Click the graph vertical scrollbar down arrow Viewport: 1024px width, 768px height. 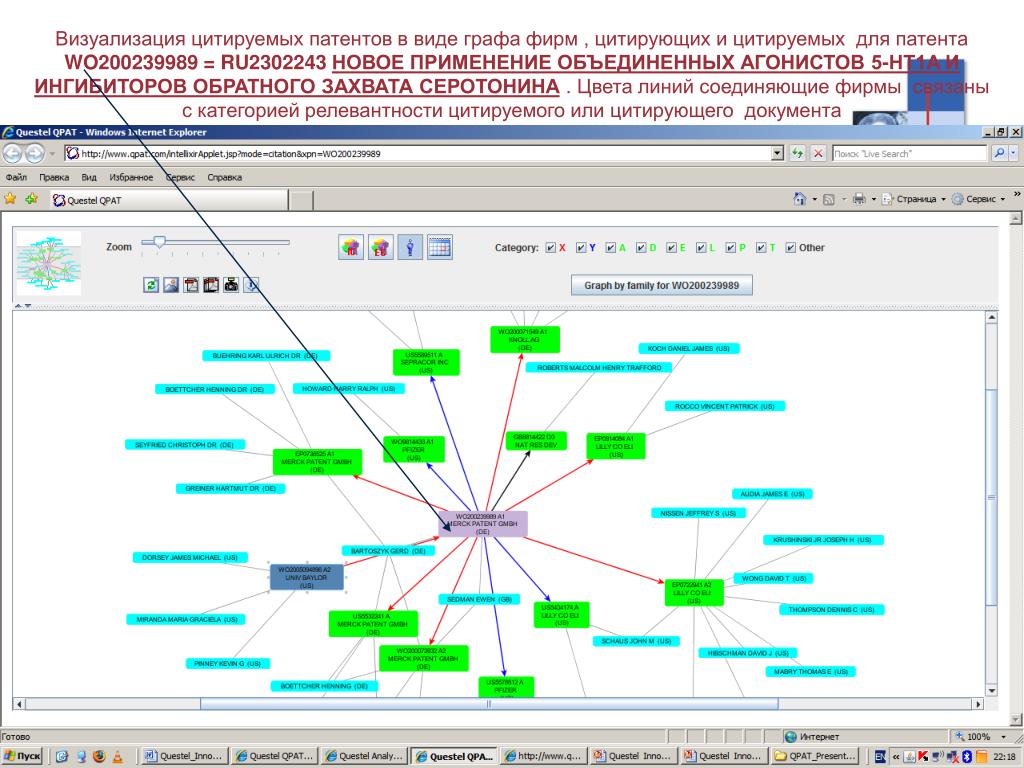tap(992, 691)
